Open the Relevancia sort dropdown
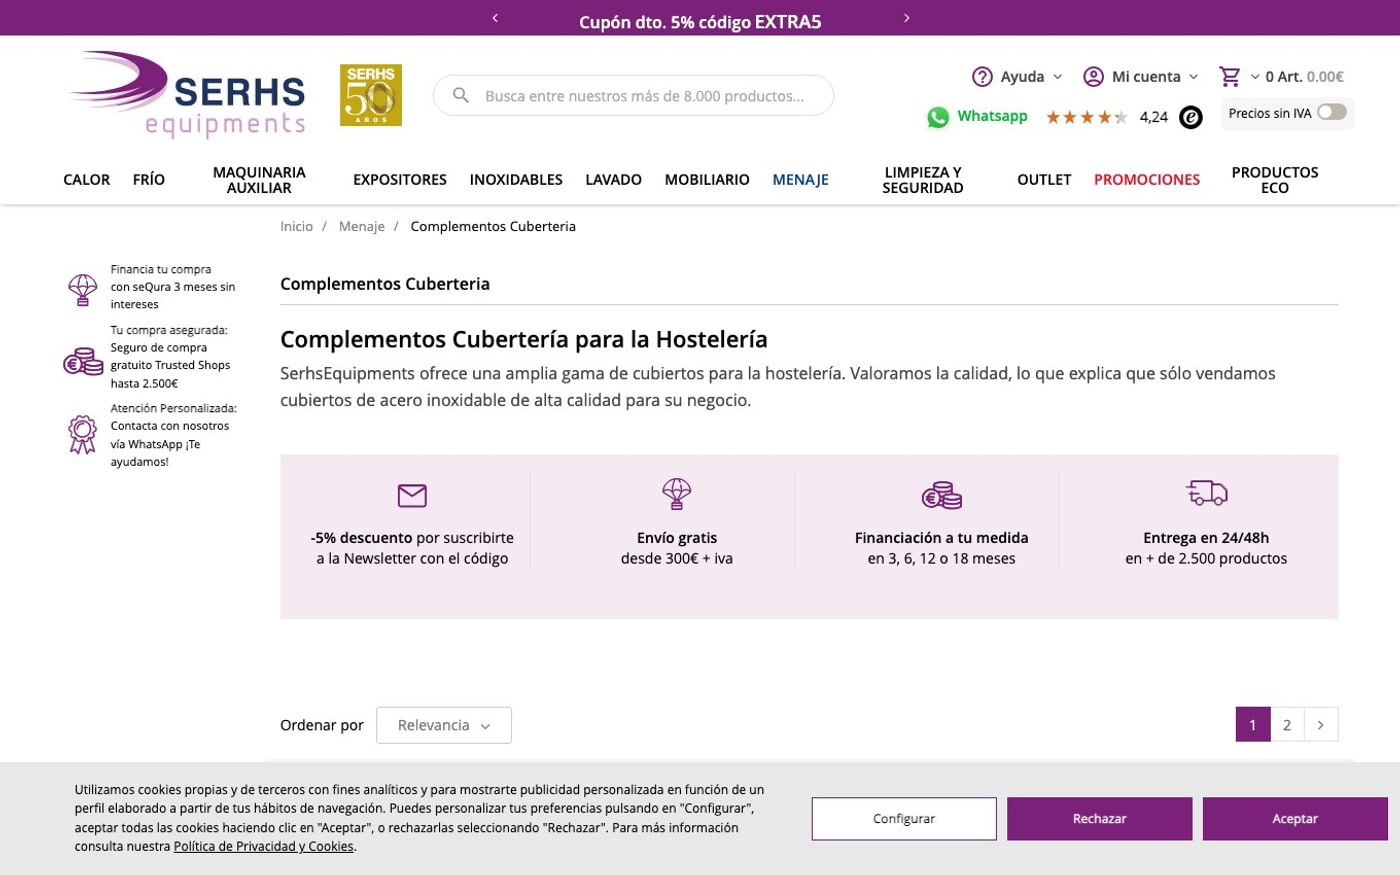The height and width of the screenshot is (875, 1400). [444, 725]
